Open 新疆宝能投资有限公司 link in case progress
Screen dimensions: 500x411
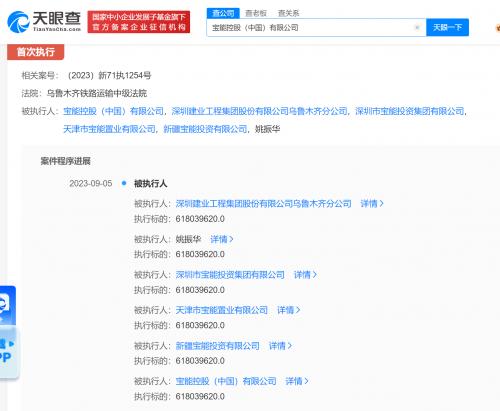click(217, 346)
